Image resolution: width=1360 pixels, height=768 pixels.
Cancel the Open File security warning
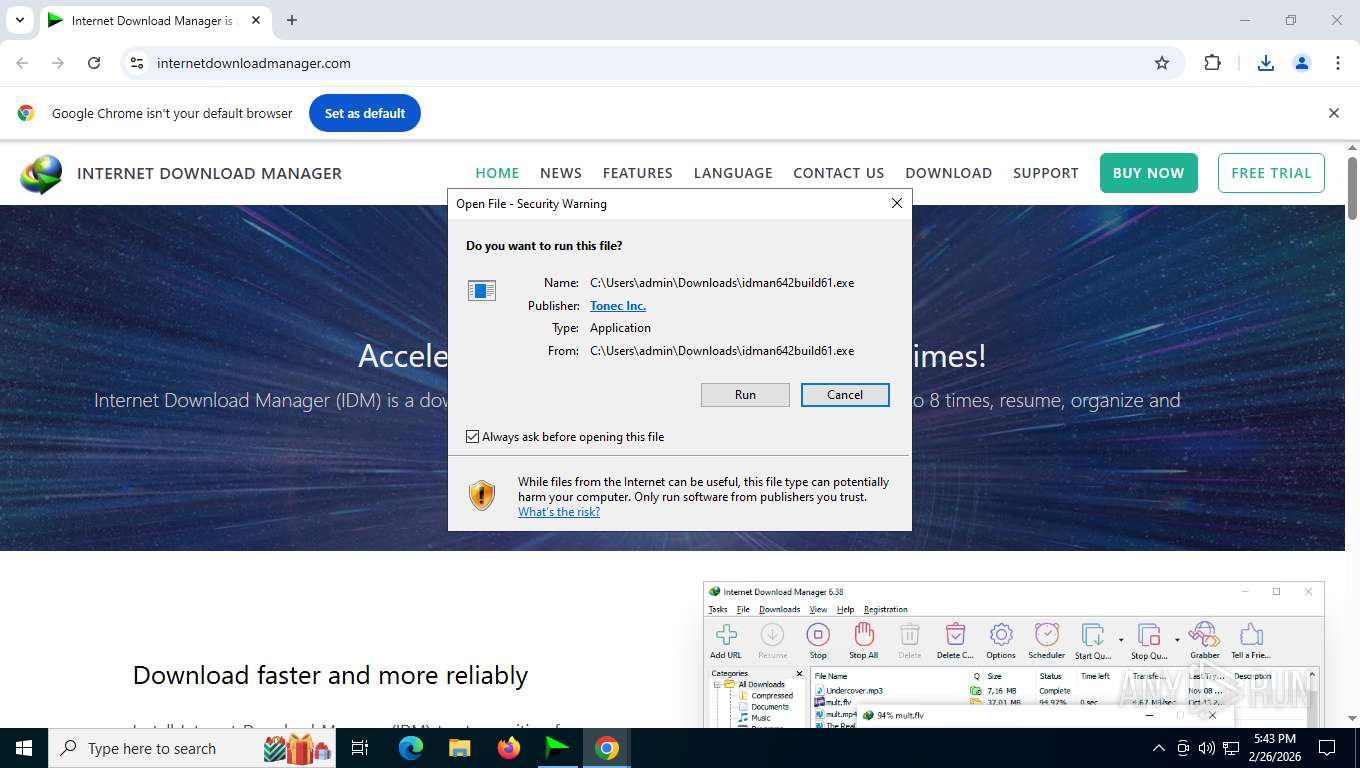point(845,395)
